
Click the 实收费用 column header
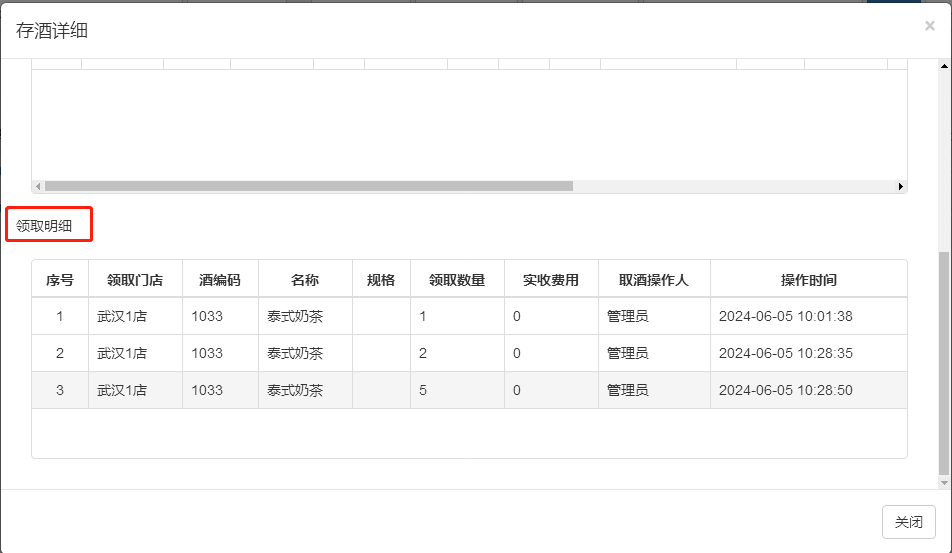(551, 280)
